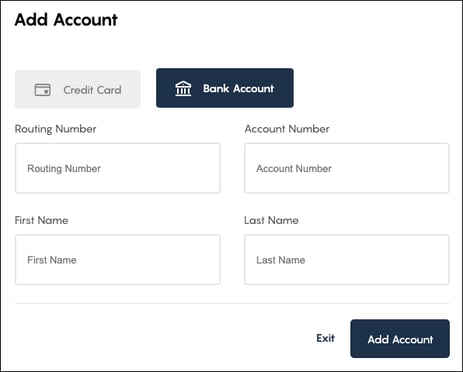Click inside the Account Number field
Viewport: 463px width, 372px height.
[x=347, y=168]
